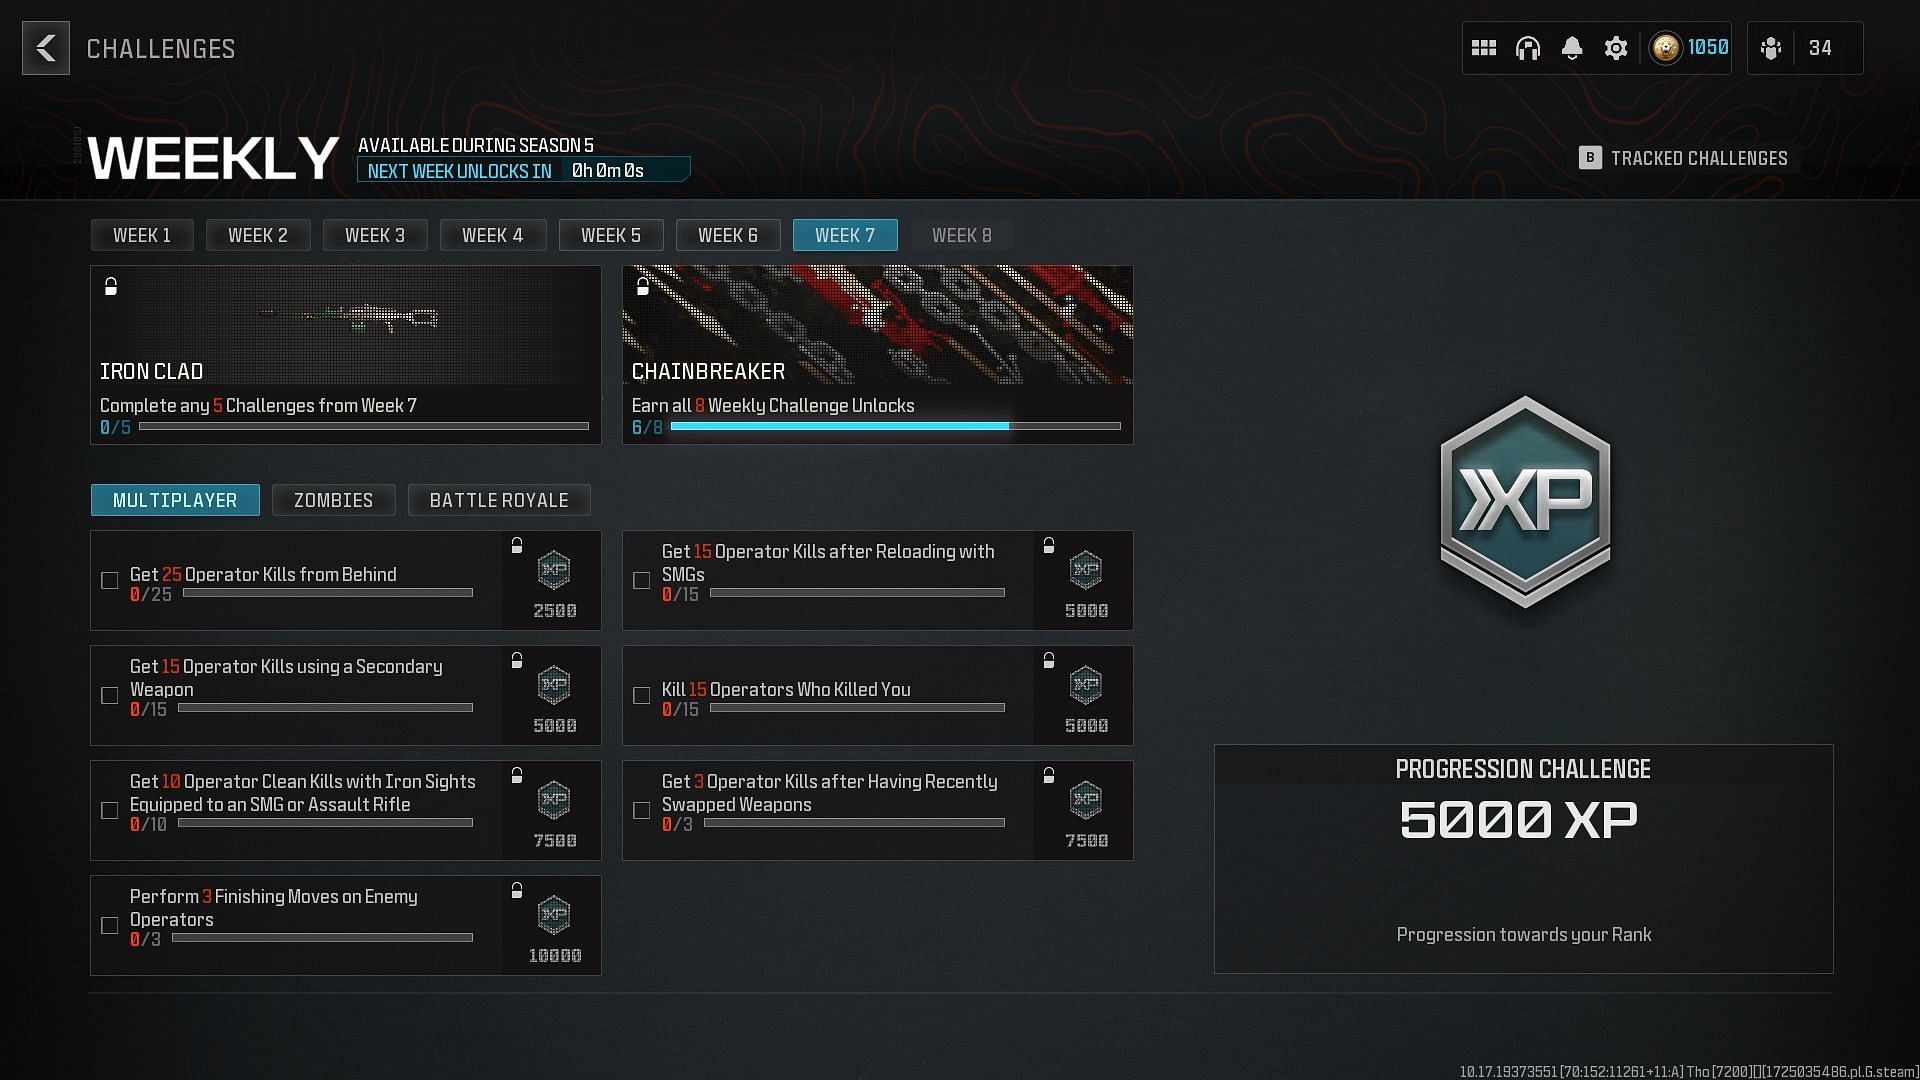The height and width of the screenshot is (1080, 1920).
Task: Click the back arrow to exit Challenges
Action: [45, 47]
